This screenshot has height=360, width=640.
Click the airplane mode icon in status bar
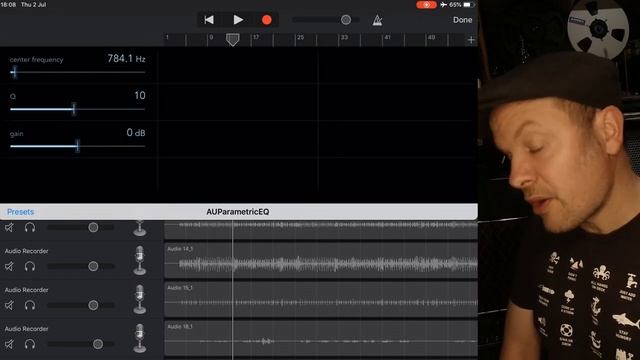coord(443,5)
